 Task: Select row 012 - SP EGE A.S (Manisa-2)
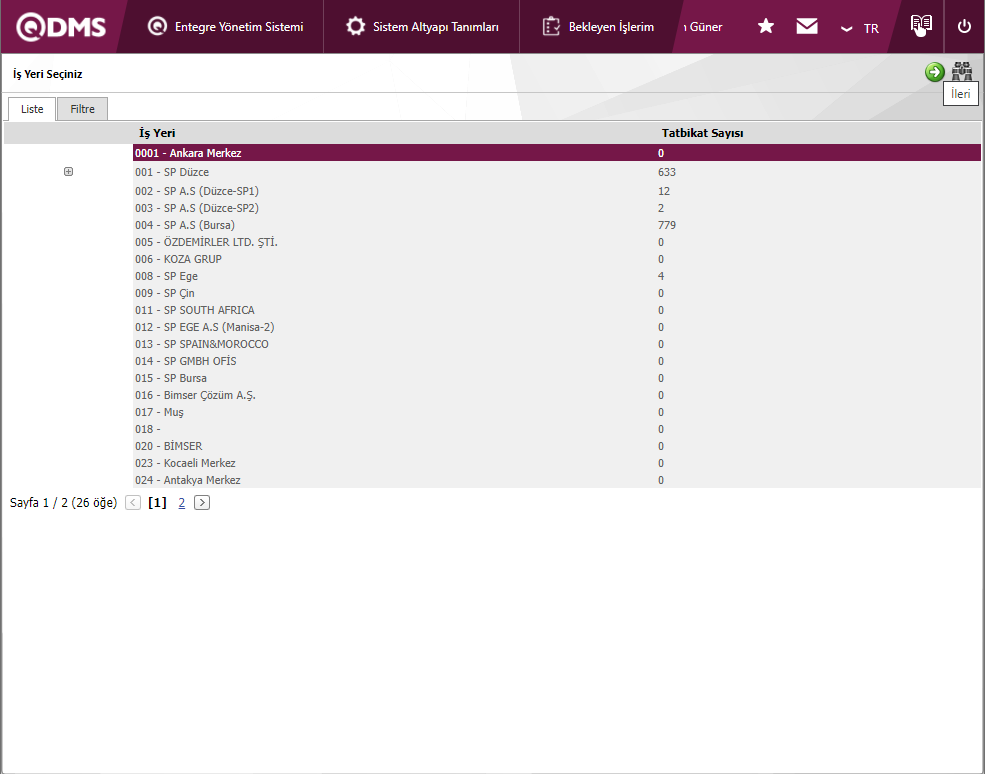pos(557,327)
